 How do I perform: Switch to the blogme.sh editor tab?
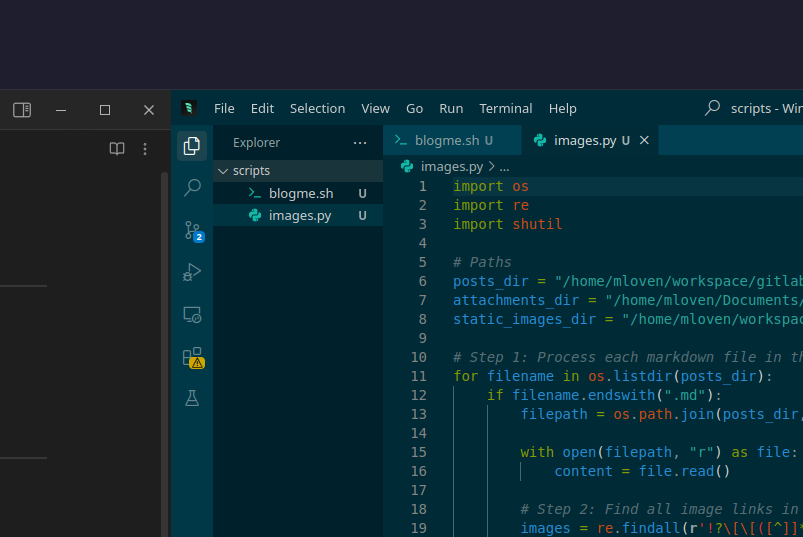coord(447,141)
